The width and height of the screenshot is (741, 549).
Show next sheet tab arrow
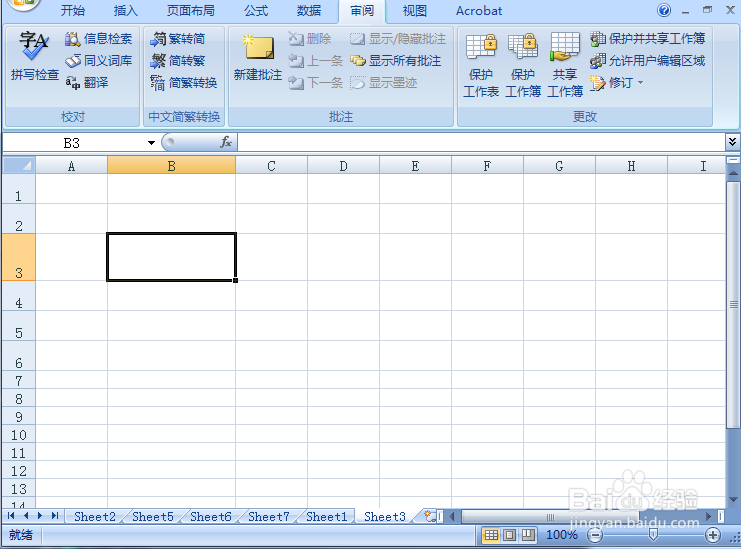[40, 516]
